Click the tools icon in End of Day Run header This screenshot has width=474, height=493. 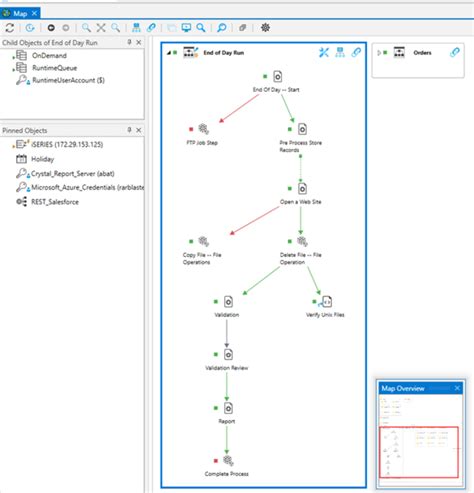coord(324,52)
